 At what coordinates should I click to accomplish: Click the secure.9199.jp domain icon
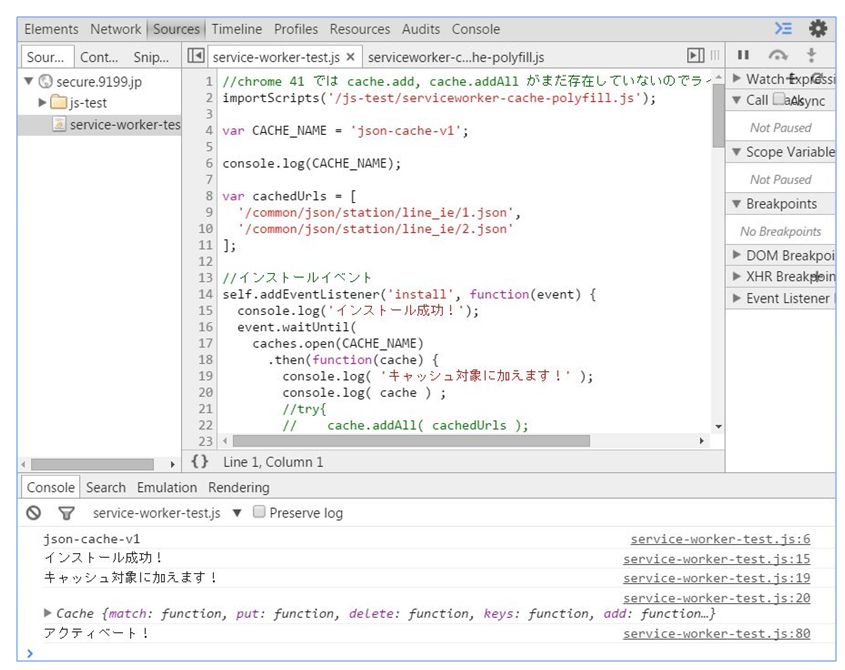(x=46, y=81)
